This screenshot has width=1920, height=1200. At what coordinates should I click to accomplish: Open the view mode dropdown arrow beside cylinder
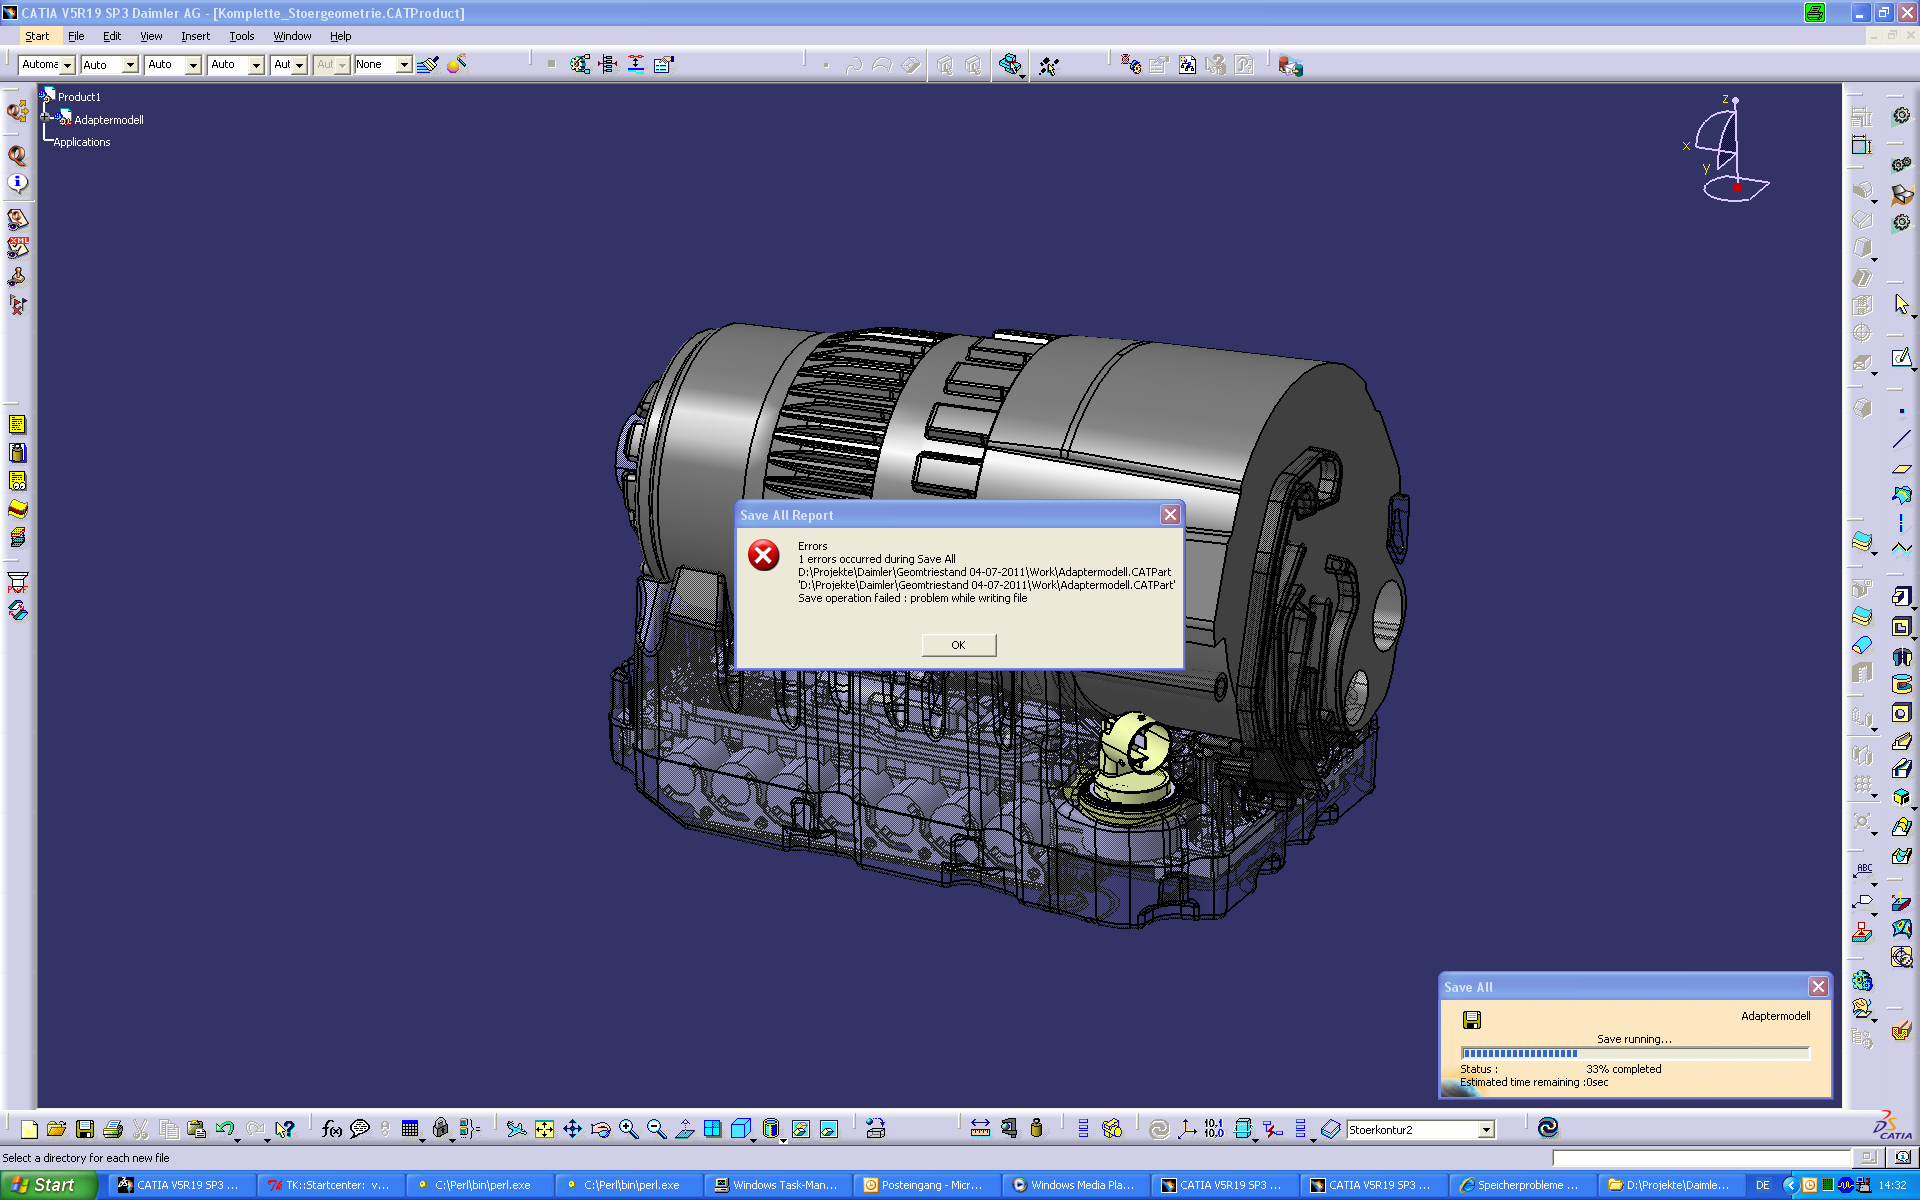pyautogui.click(x=783, y=1140)
